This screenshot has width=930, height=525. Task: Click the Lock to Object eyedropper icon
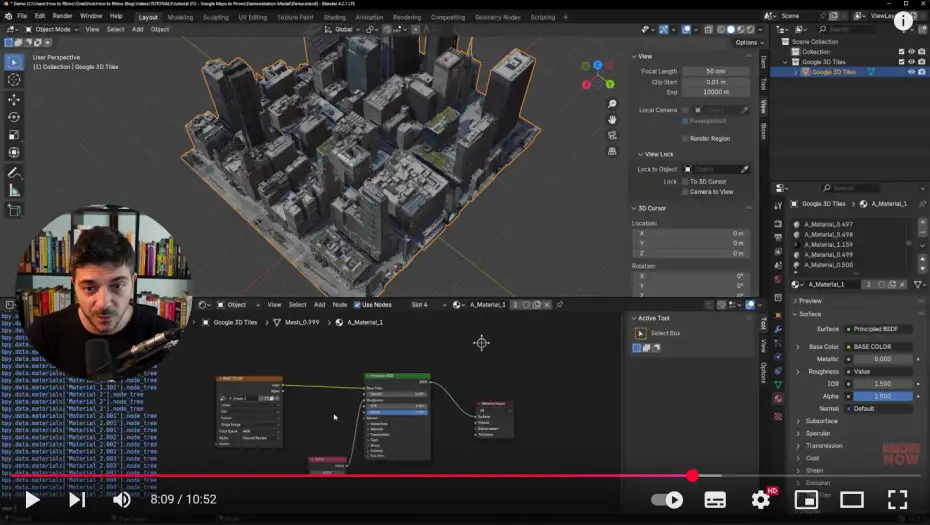744,170
